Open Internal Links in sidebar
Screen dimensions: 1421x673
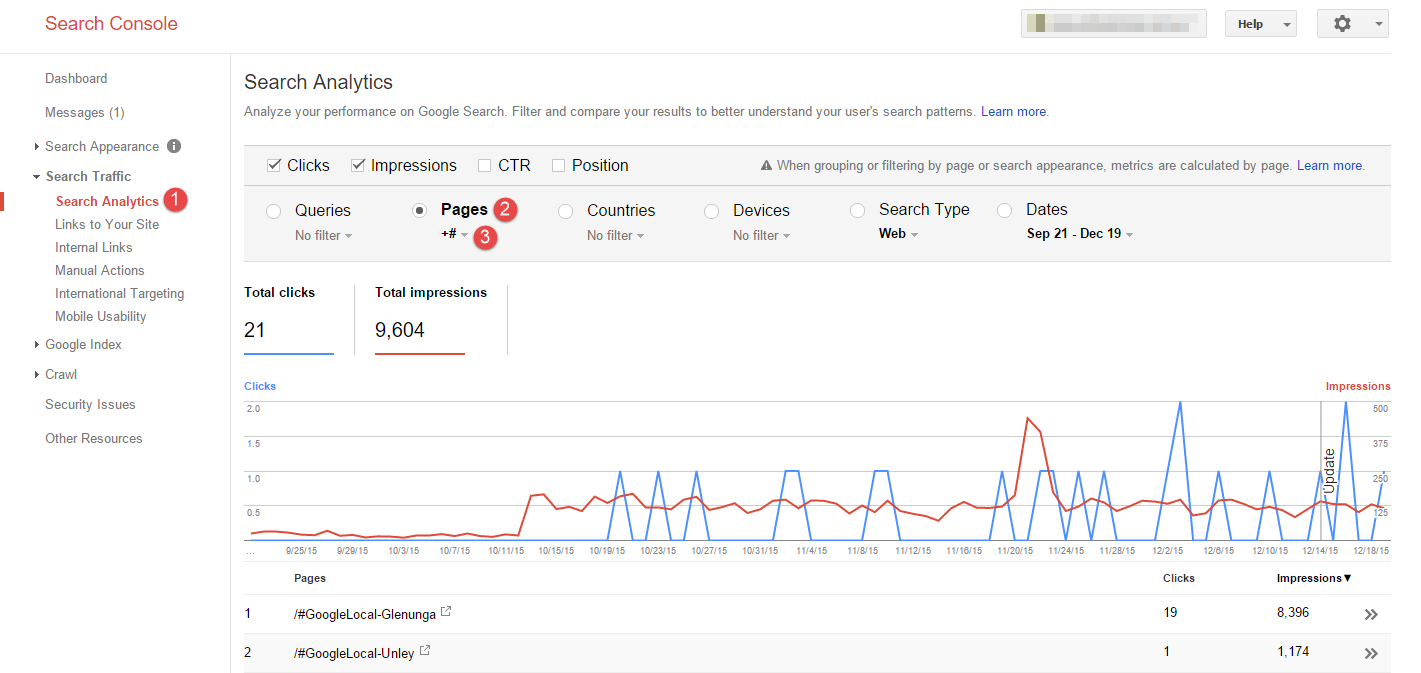pos(94,247)
